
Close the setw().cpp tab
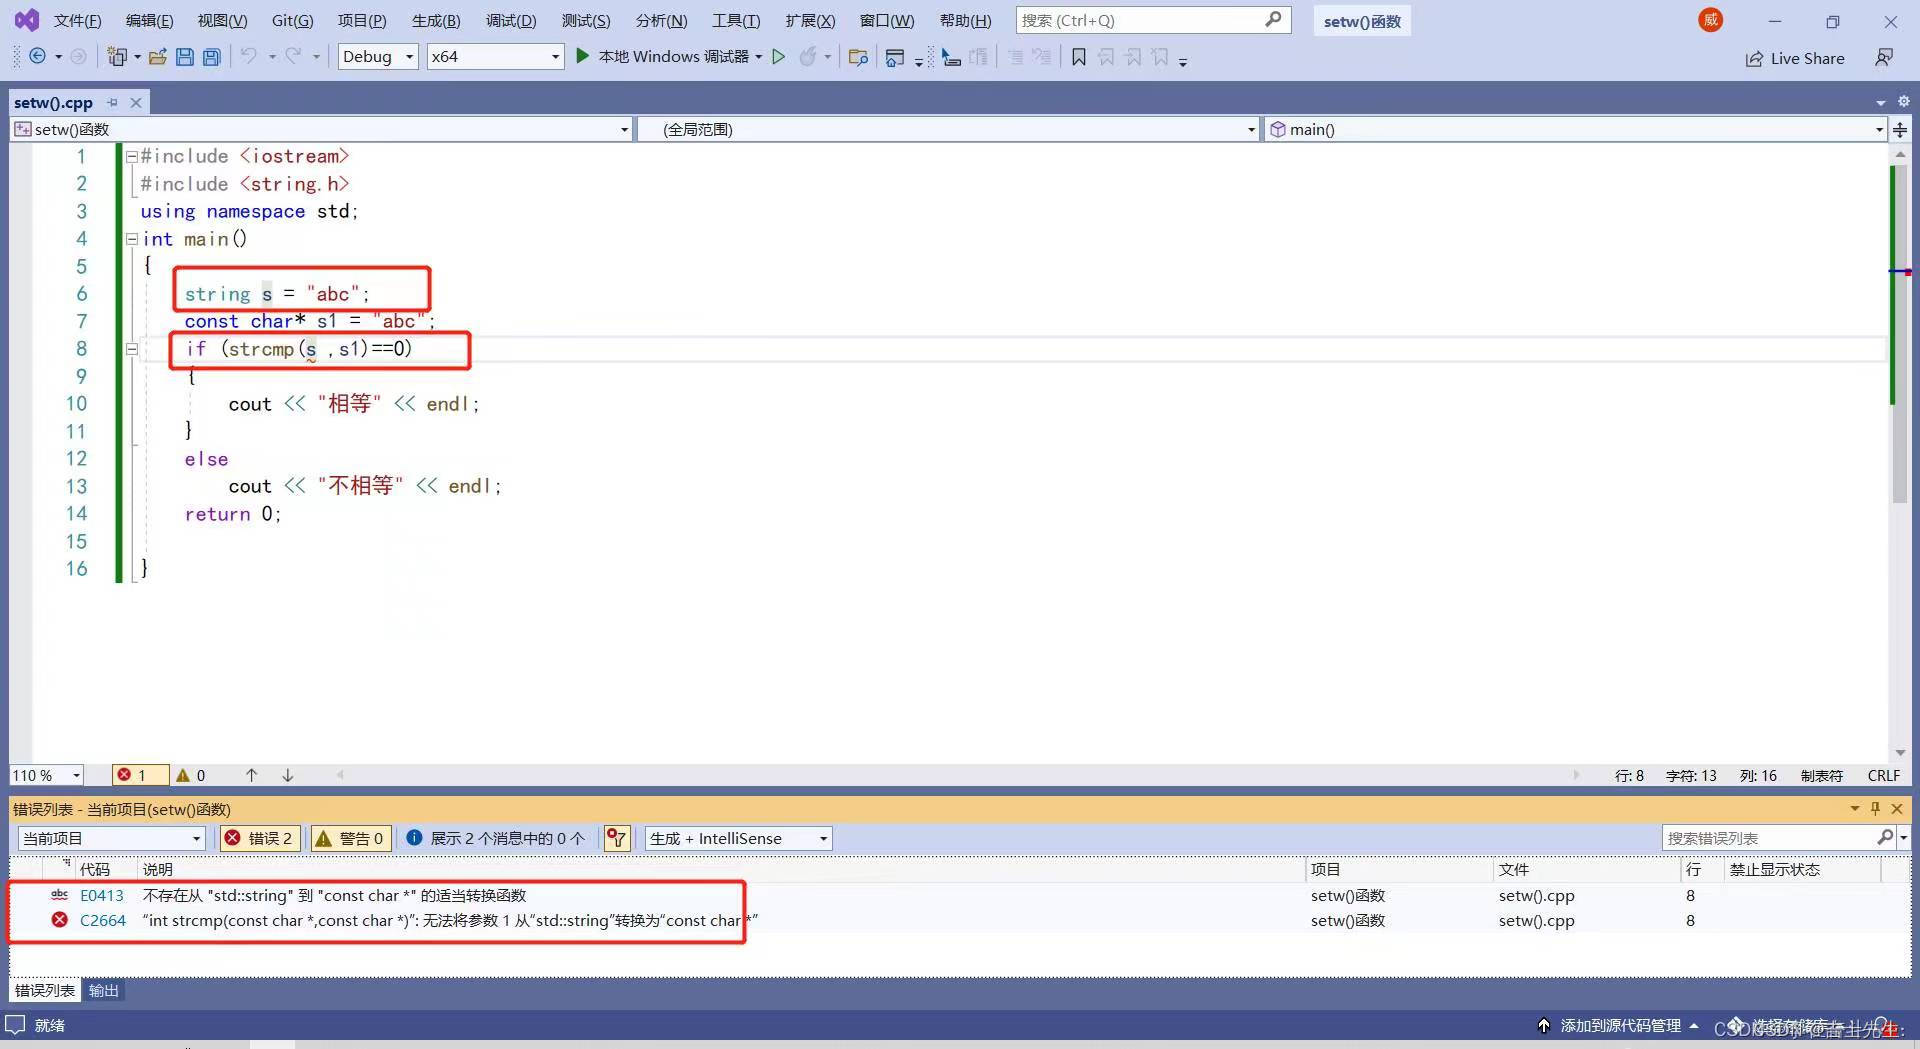click(x=136, y=102)
